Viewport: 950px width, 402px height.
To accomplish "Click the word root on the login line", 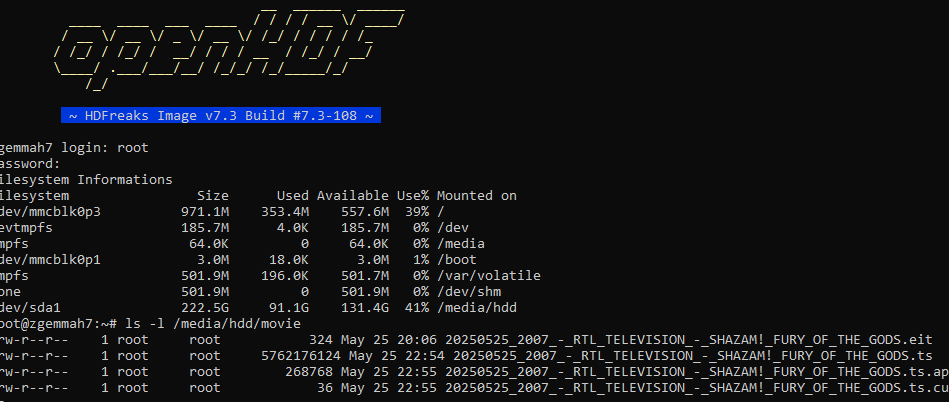I will click(x=131, y=148).
